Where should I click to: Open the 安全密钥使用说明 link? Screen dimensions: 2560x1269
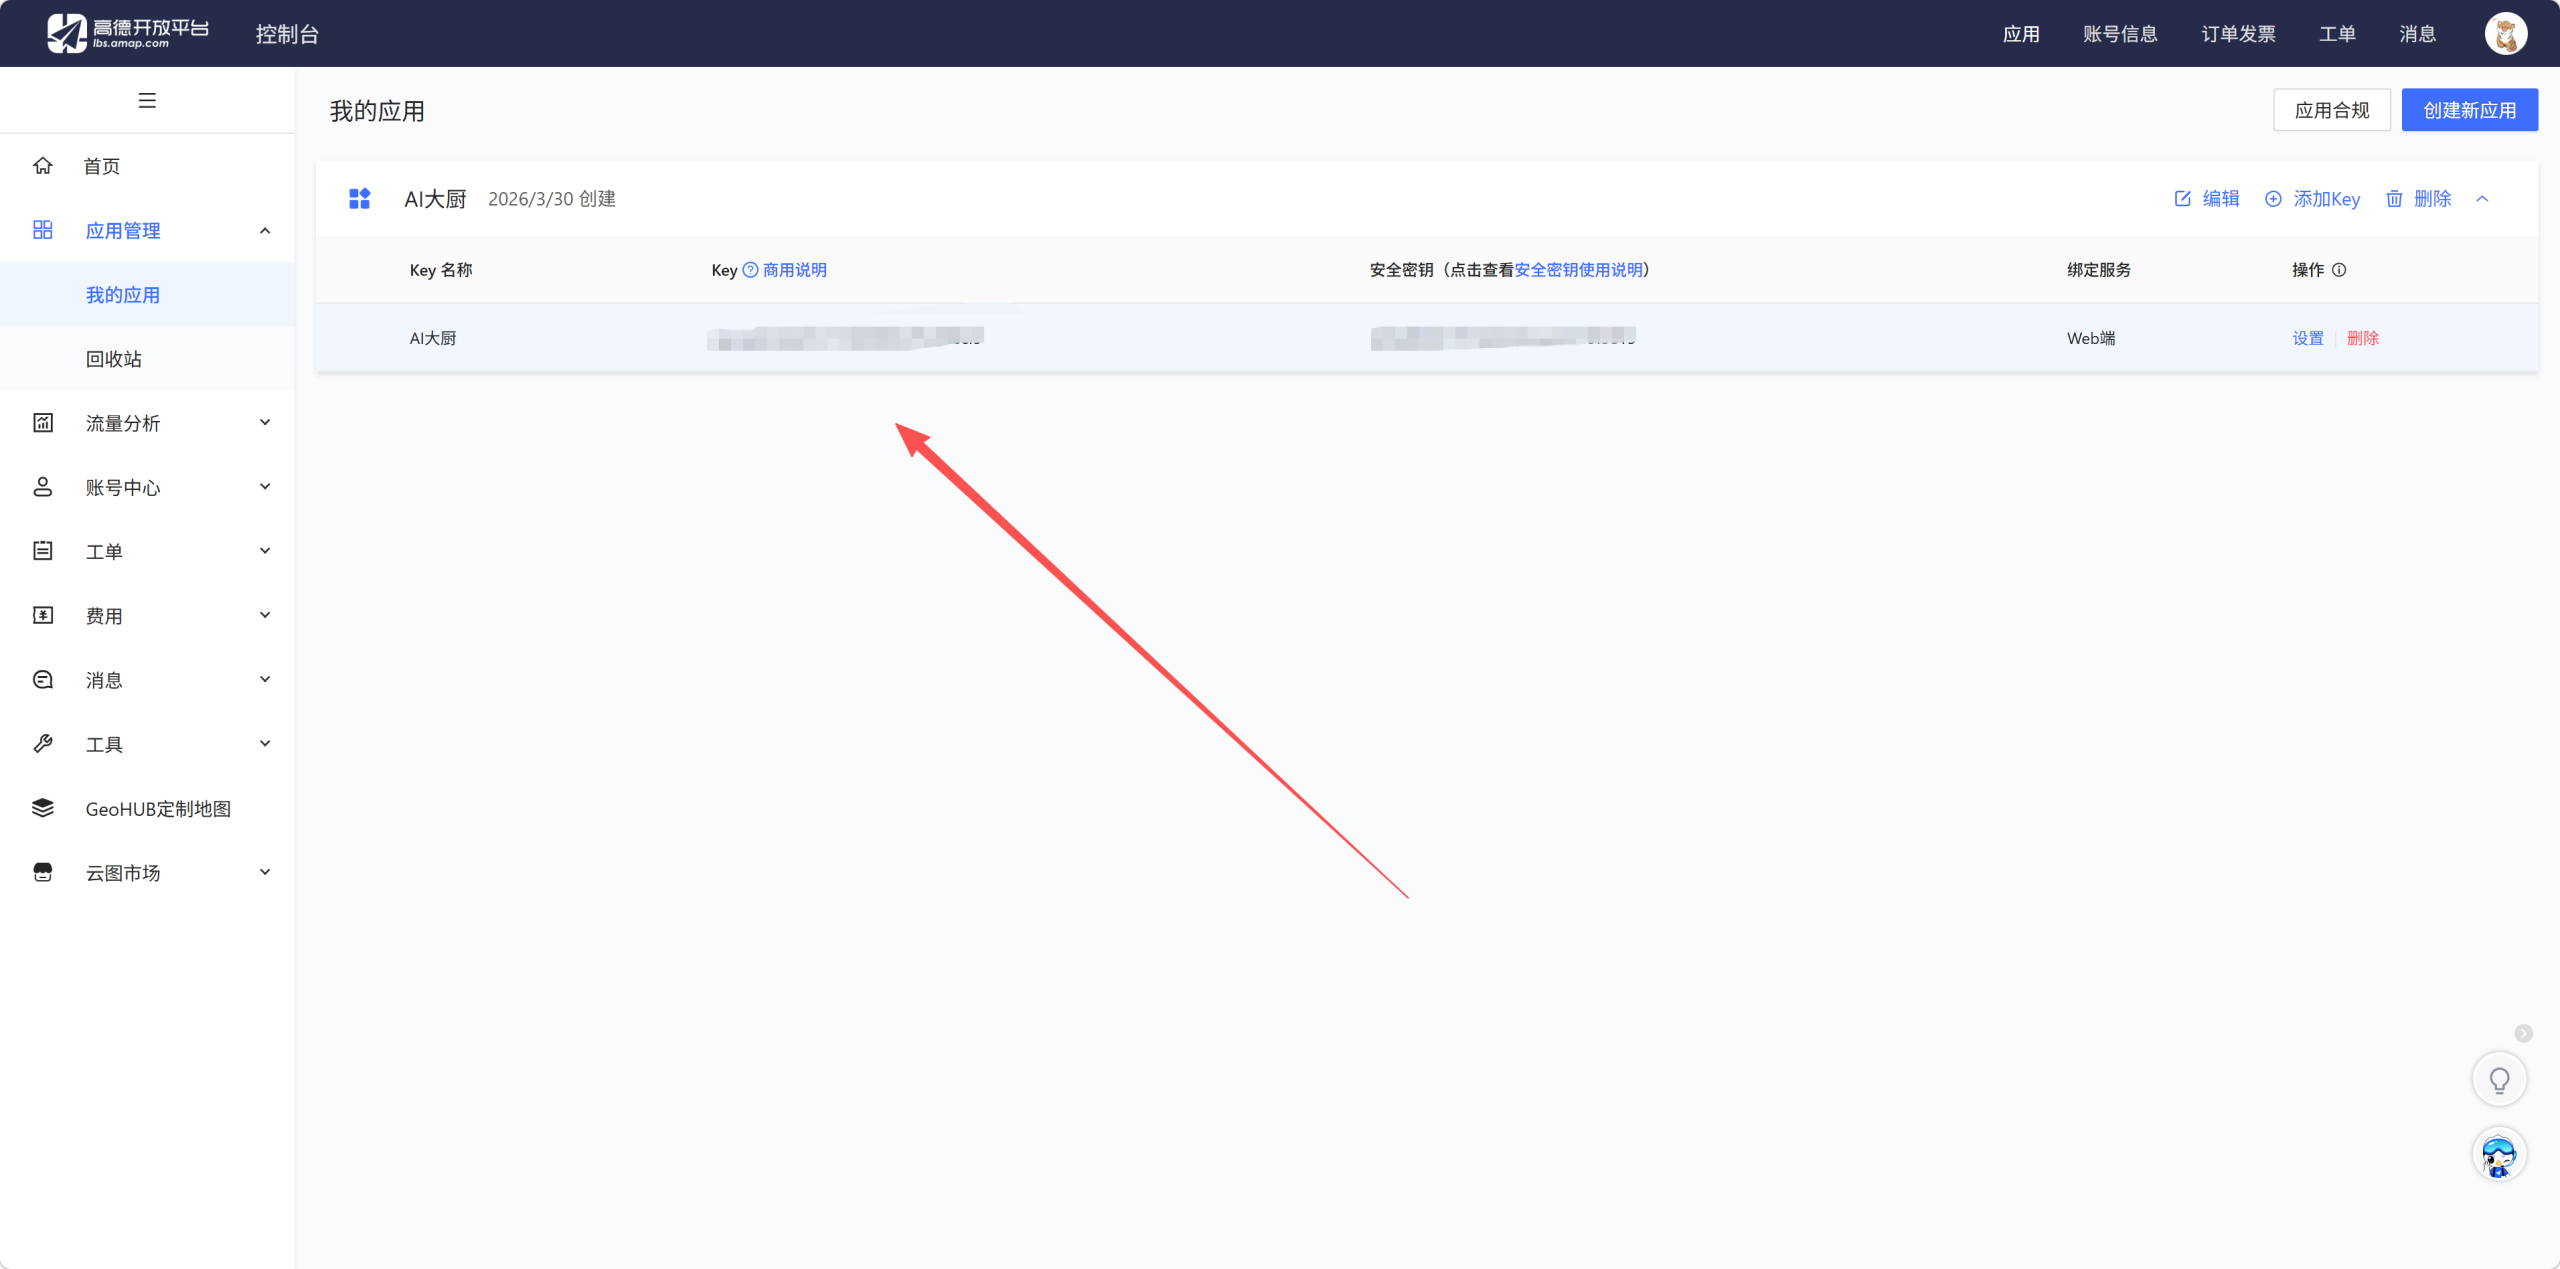[x=1578, y=270]
